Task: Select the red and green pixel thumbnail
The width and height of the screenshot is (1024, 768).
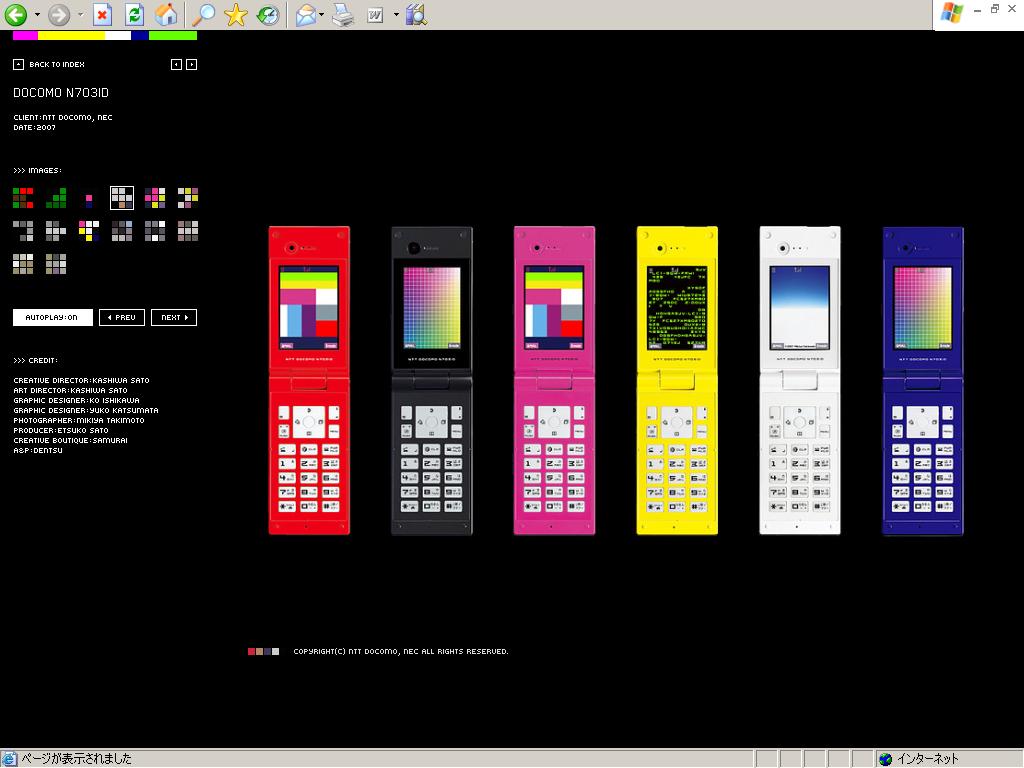Action: point(23,198)
